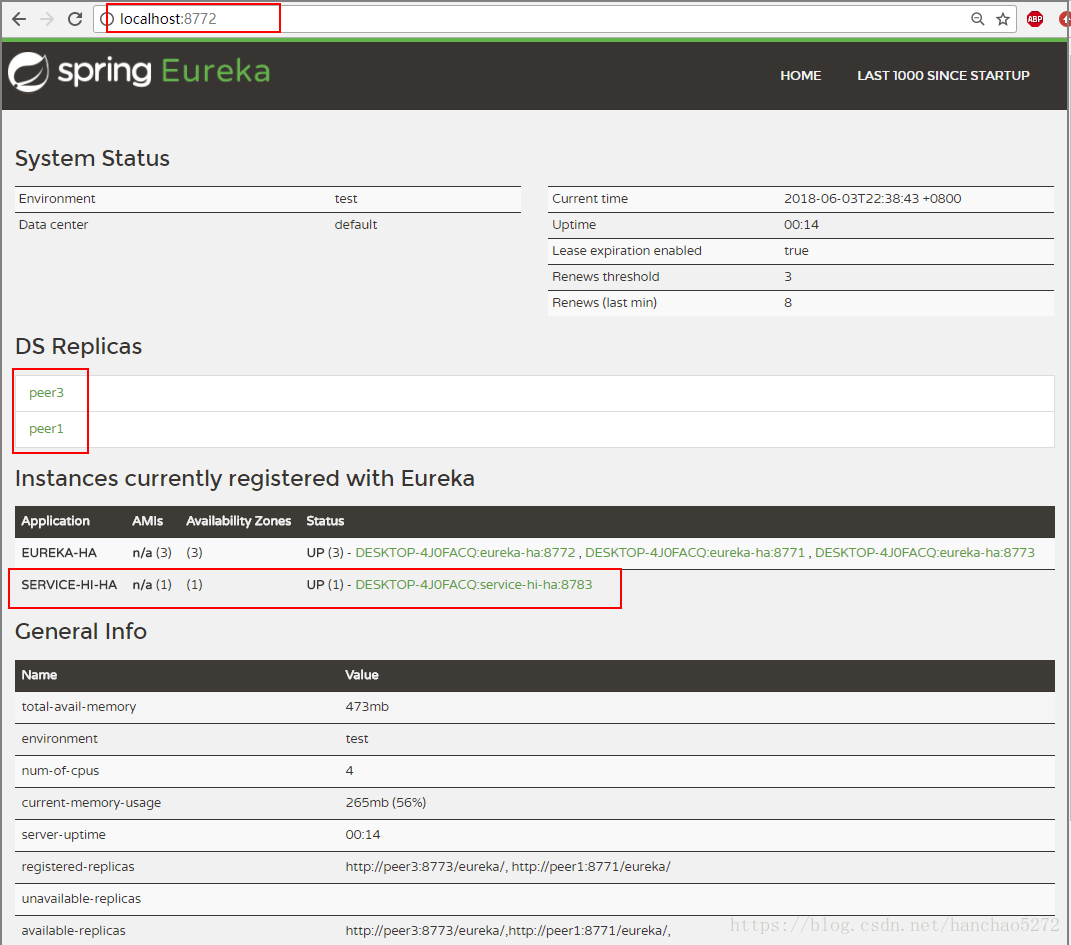This screenshot has height=945, width=1071.
Task: Select the server-uptime row name
Action: (x=64, y=835)
